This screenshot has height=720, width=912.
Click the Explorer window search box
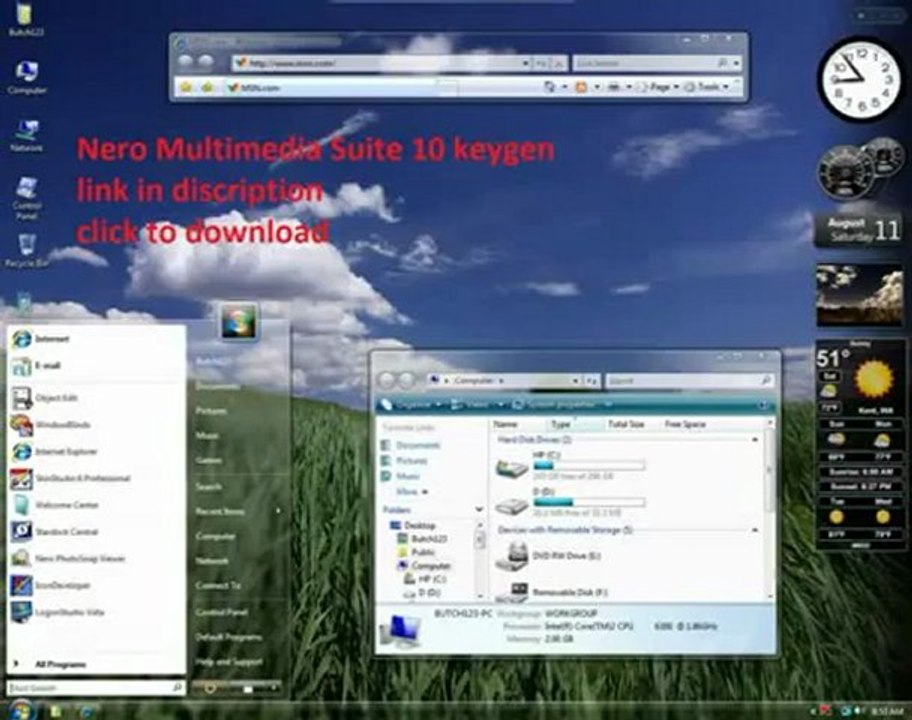[x=690, y=380]
